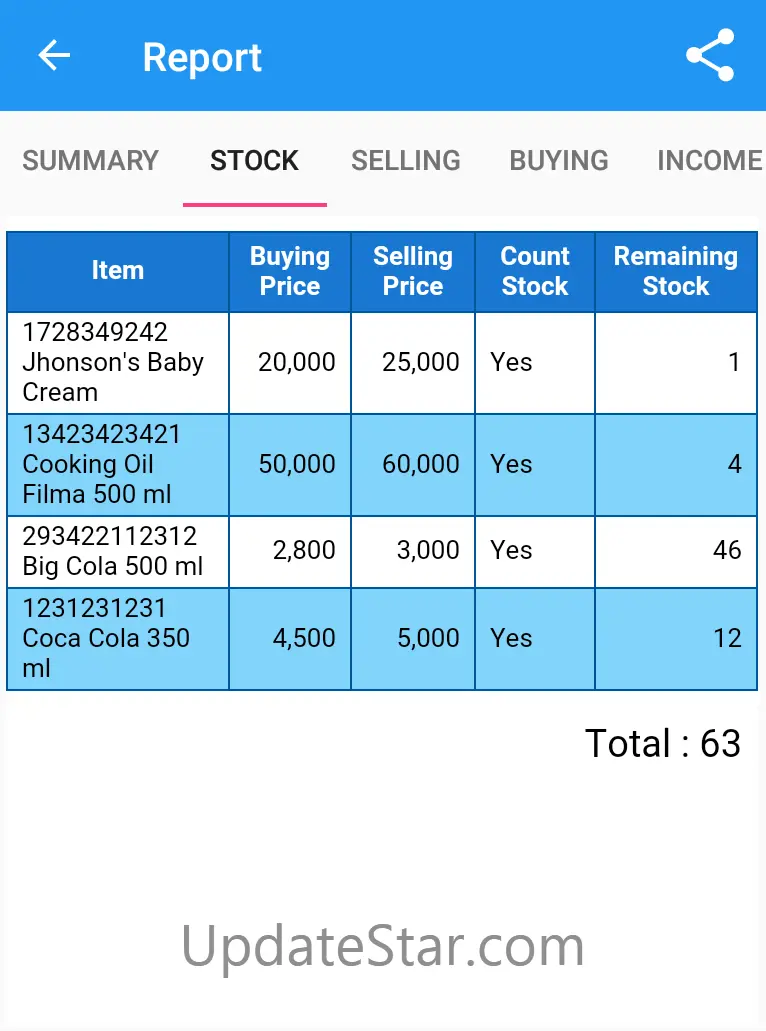
Task: Click the Buying Price column header
Action: [290, 271]
